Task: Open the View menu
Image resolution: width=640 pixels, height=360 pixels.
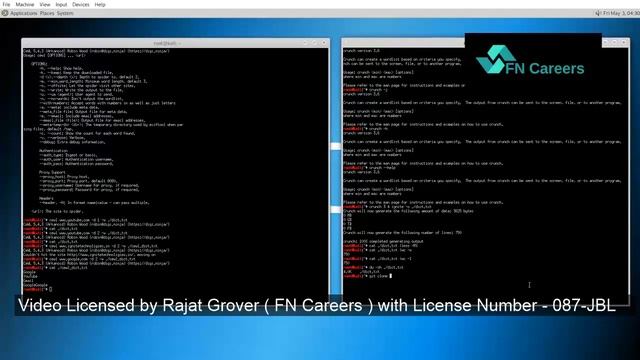Action: pyautogui.click(x=45, y=4)
